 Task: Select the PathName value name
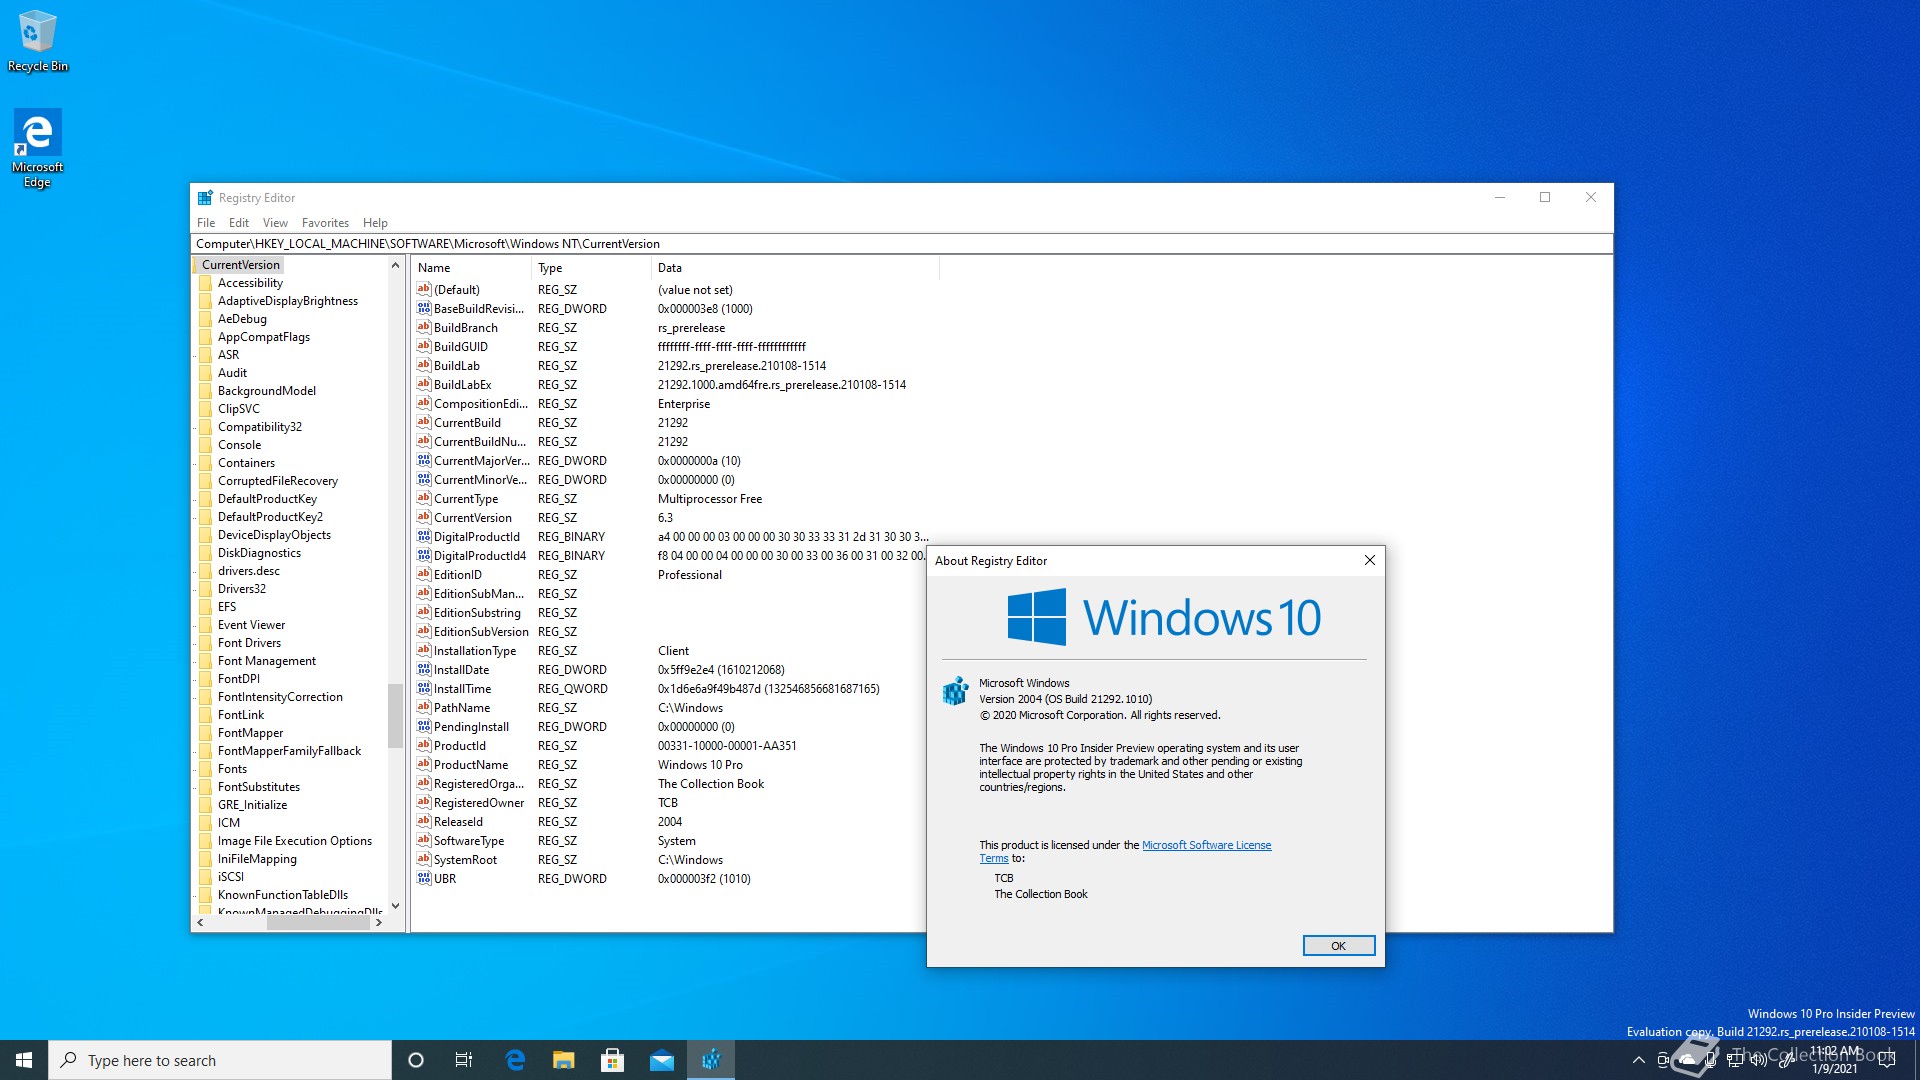[462, 708]
